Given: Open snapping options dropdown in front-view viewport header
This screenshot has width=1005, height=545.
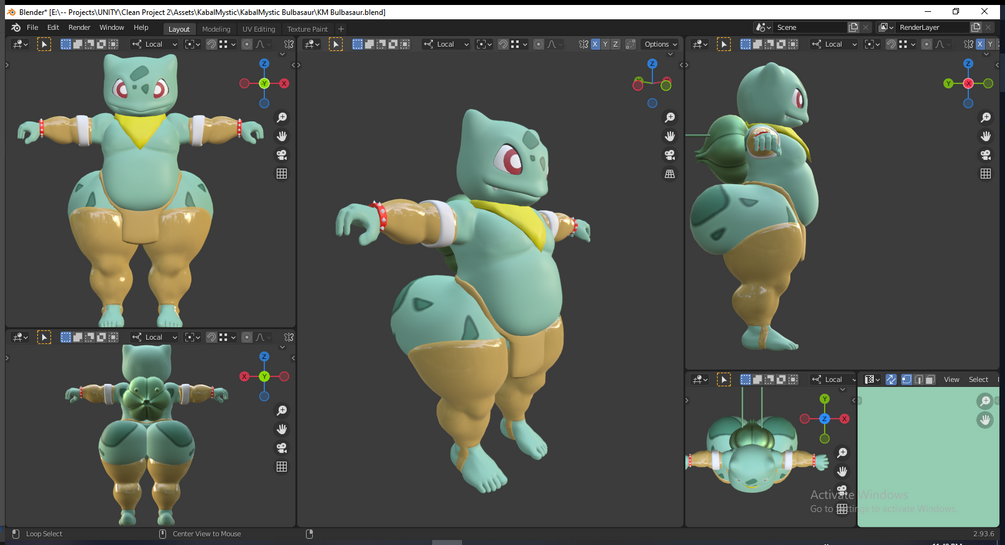Looking at the screenshot, I should coord(227,44).
